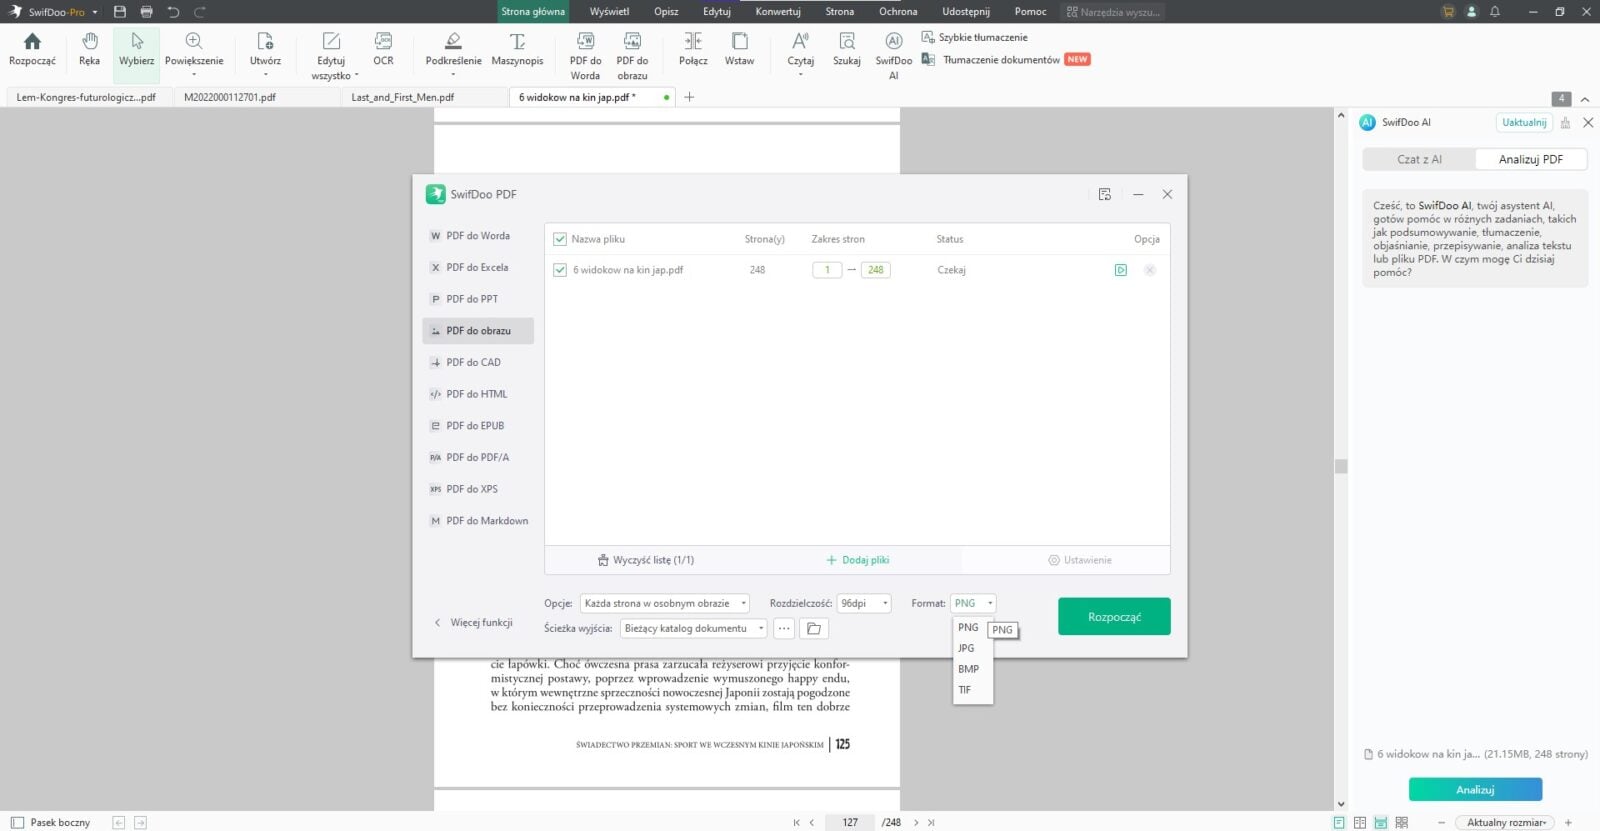Expand the Podkreślenie dropdown
Image resolution: width=1600 pixels, height=831 pixels.
[453, 74]
